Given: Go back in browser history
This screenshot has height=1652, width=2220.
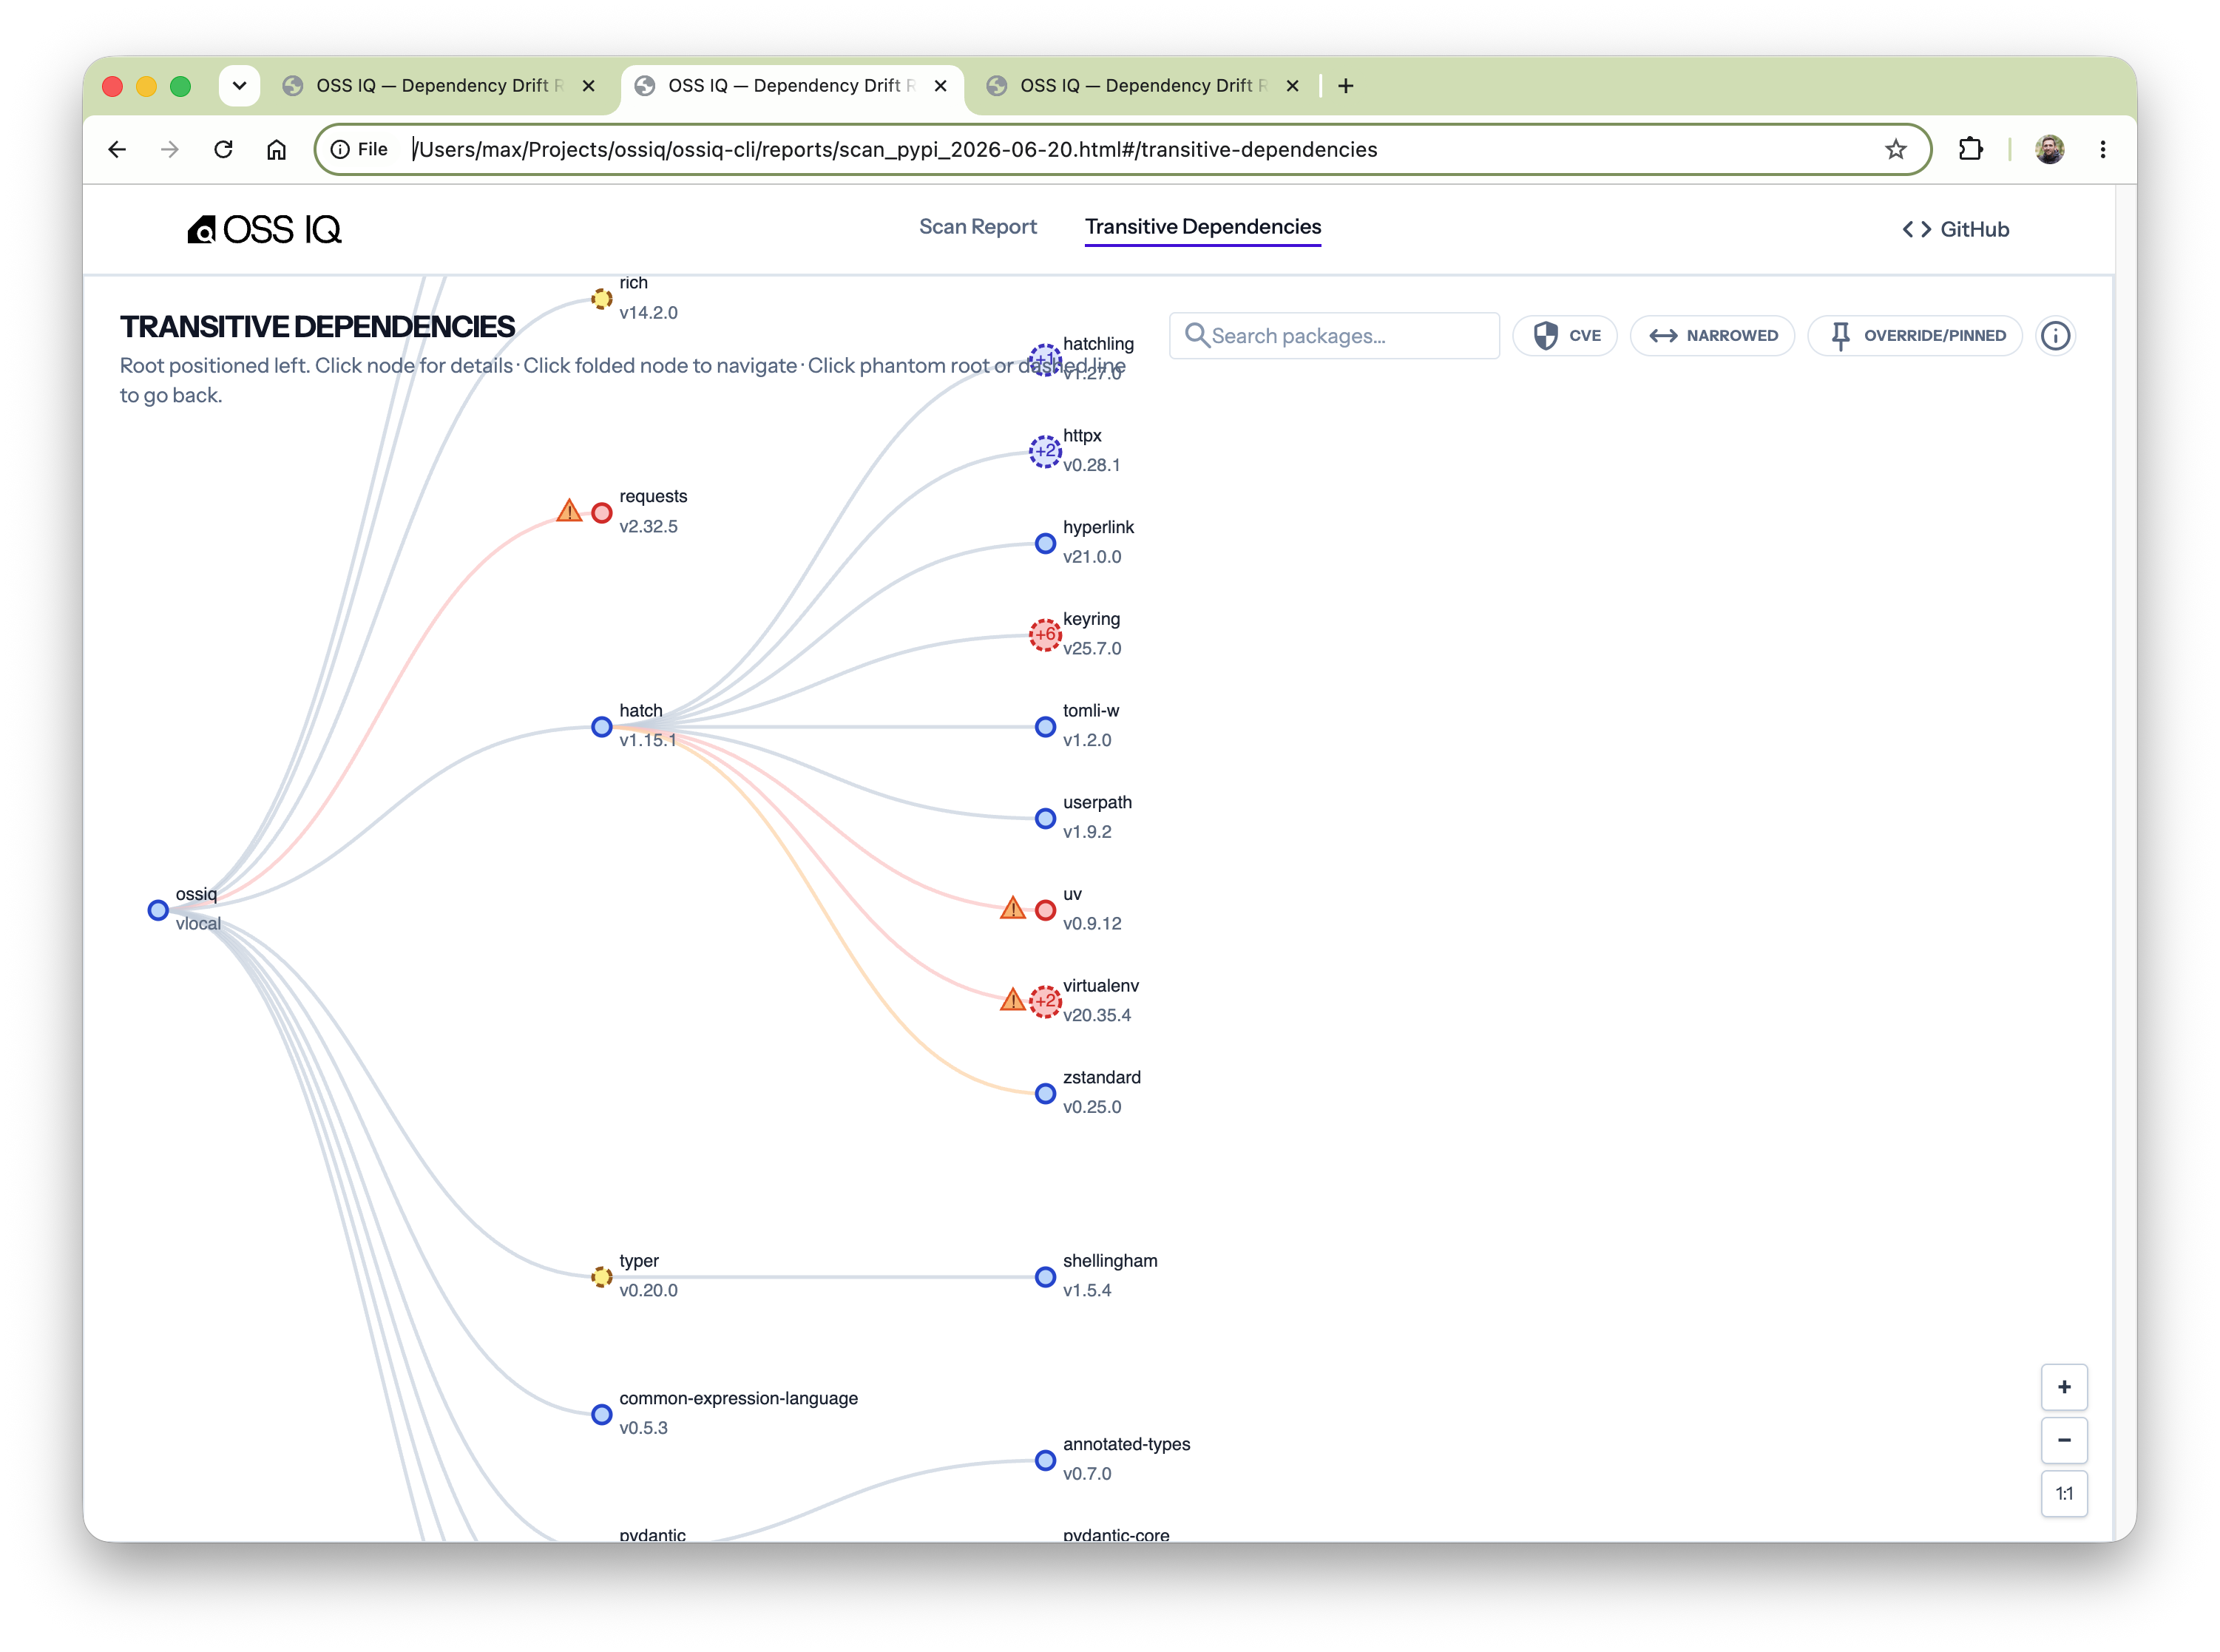Looking at the screenshot, I should click(x=117, y=149).
